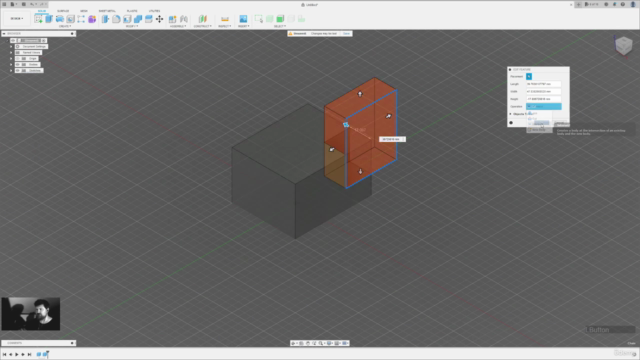Click the ViewCube in viewport corner
Screen dimensions: 640x360
coord(623,45)
